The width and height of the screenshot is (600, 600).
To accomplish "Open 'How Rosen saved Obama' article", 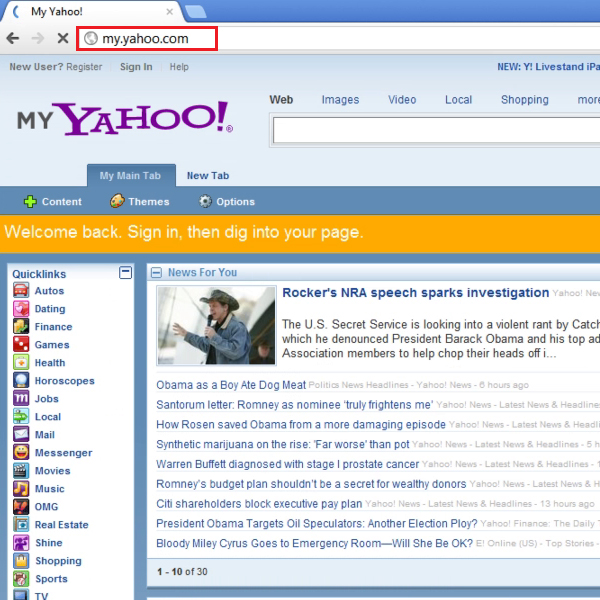I will pyautogui.click(x=301, y=424).
